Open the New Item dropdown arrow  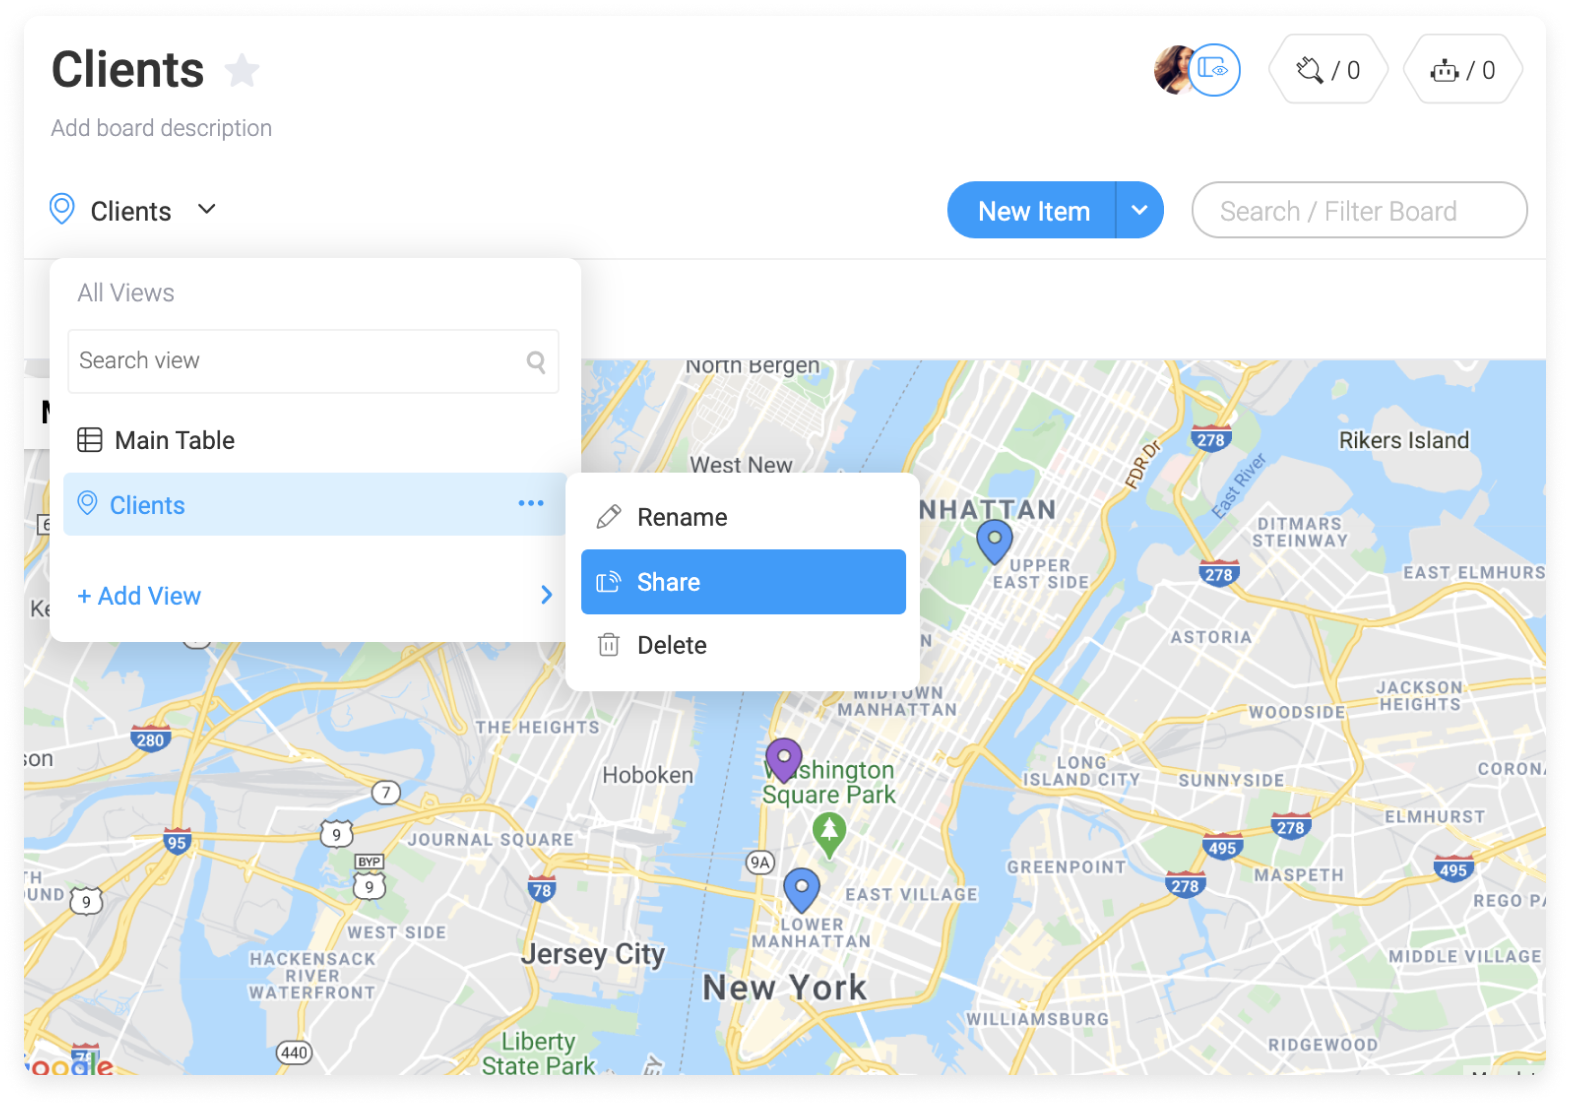click(1140, 210)
